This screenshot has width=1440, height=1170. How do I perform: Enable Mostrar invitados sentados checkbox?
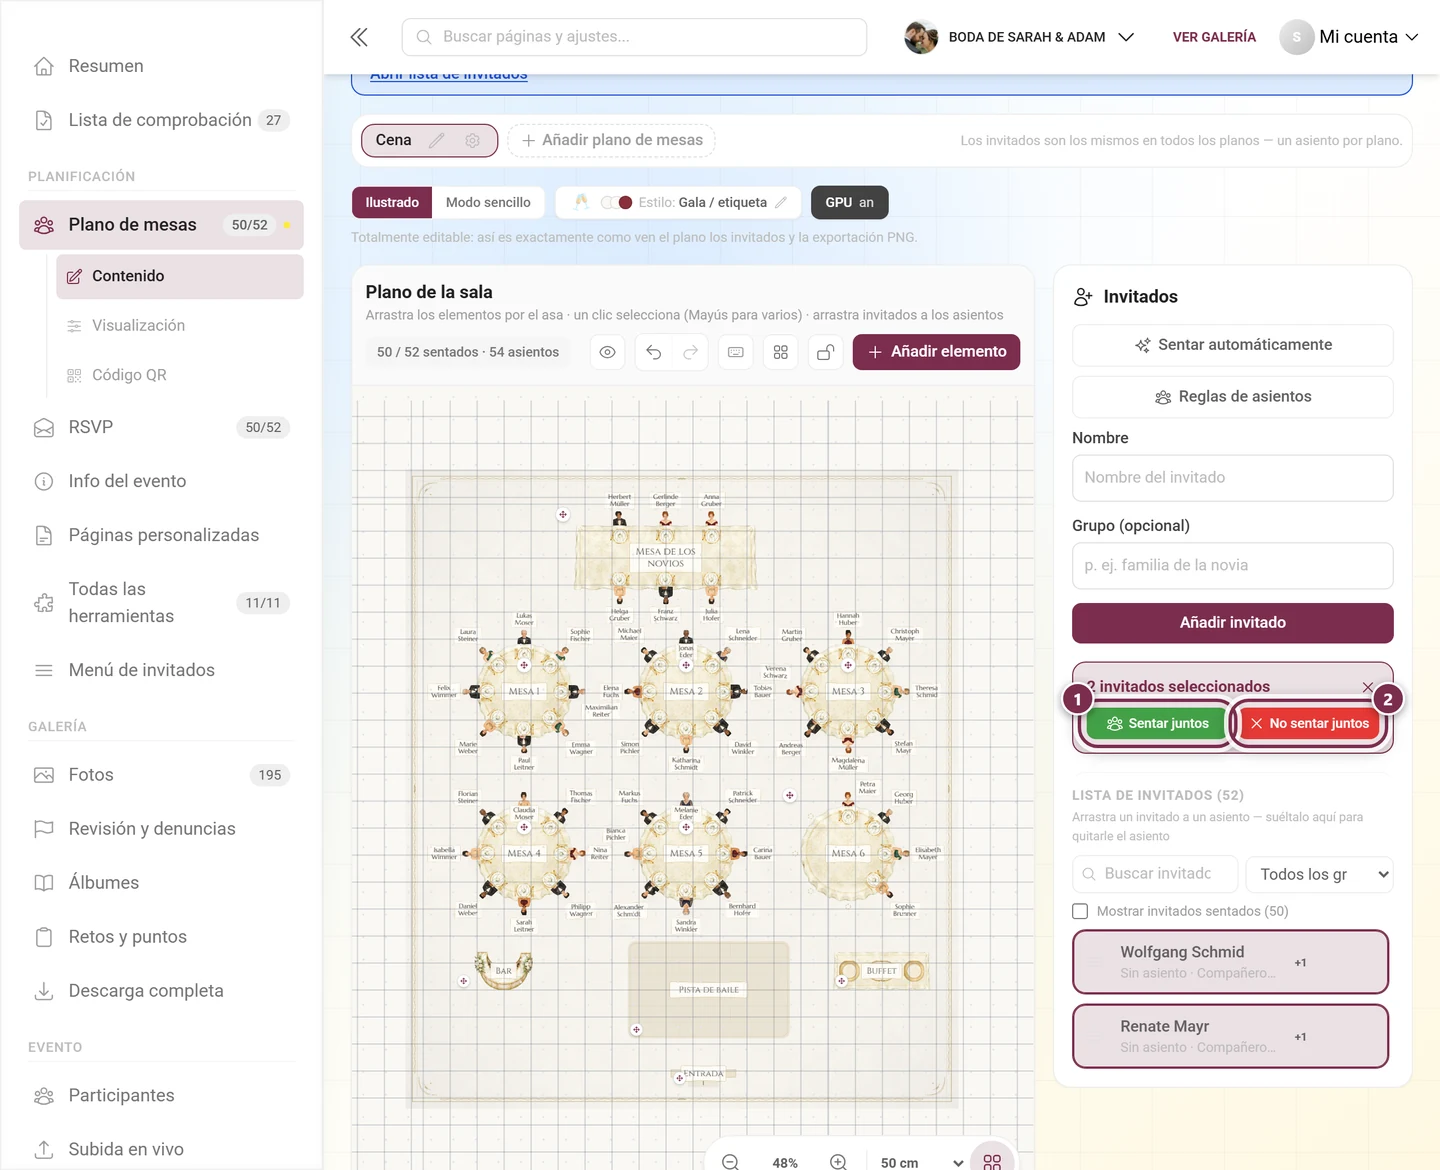click(1080, 911)
